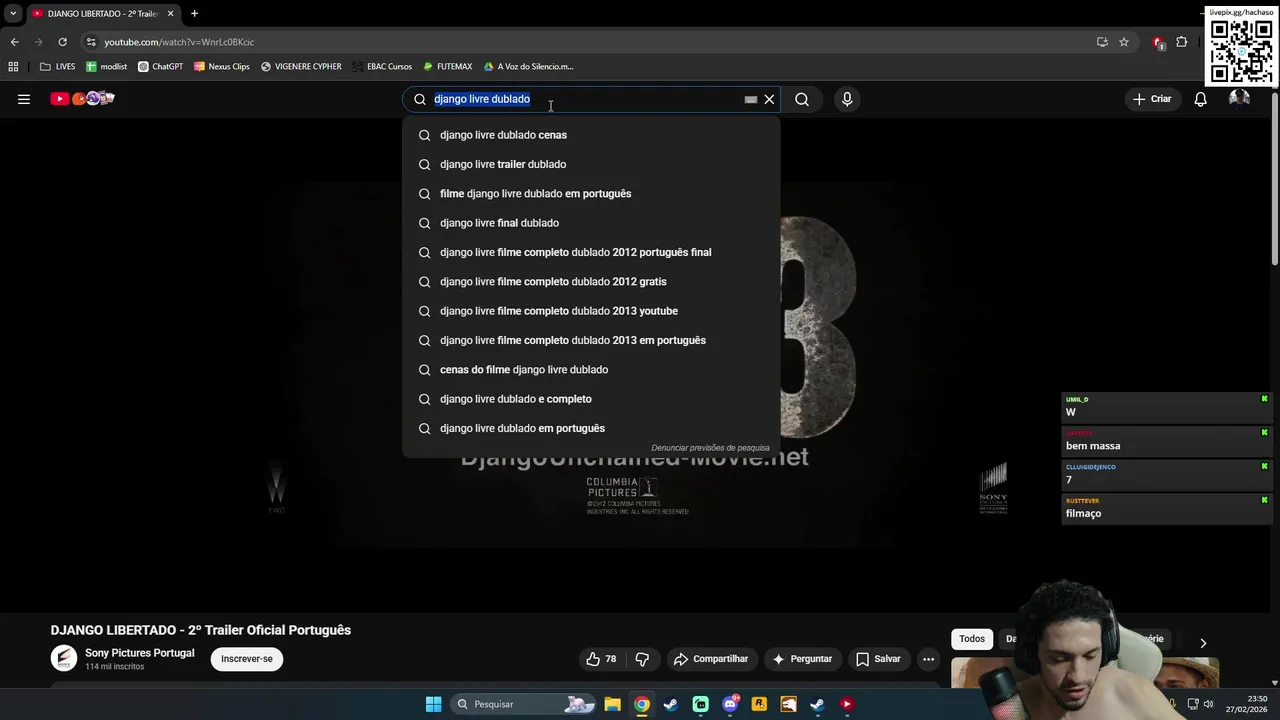Open new browser tab
Viewport: 1280px width, 720px height.
tap(194, 13)
